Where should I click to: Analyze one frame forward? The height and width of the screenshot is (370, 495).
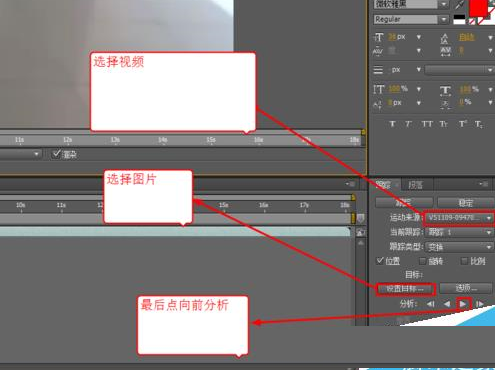tap(480, 304)
